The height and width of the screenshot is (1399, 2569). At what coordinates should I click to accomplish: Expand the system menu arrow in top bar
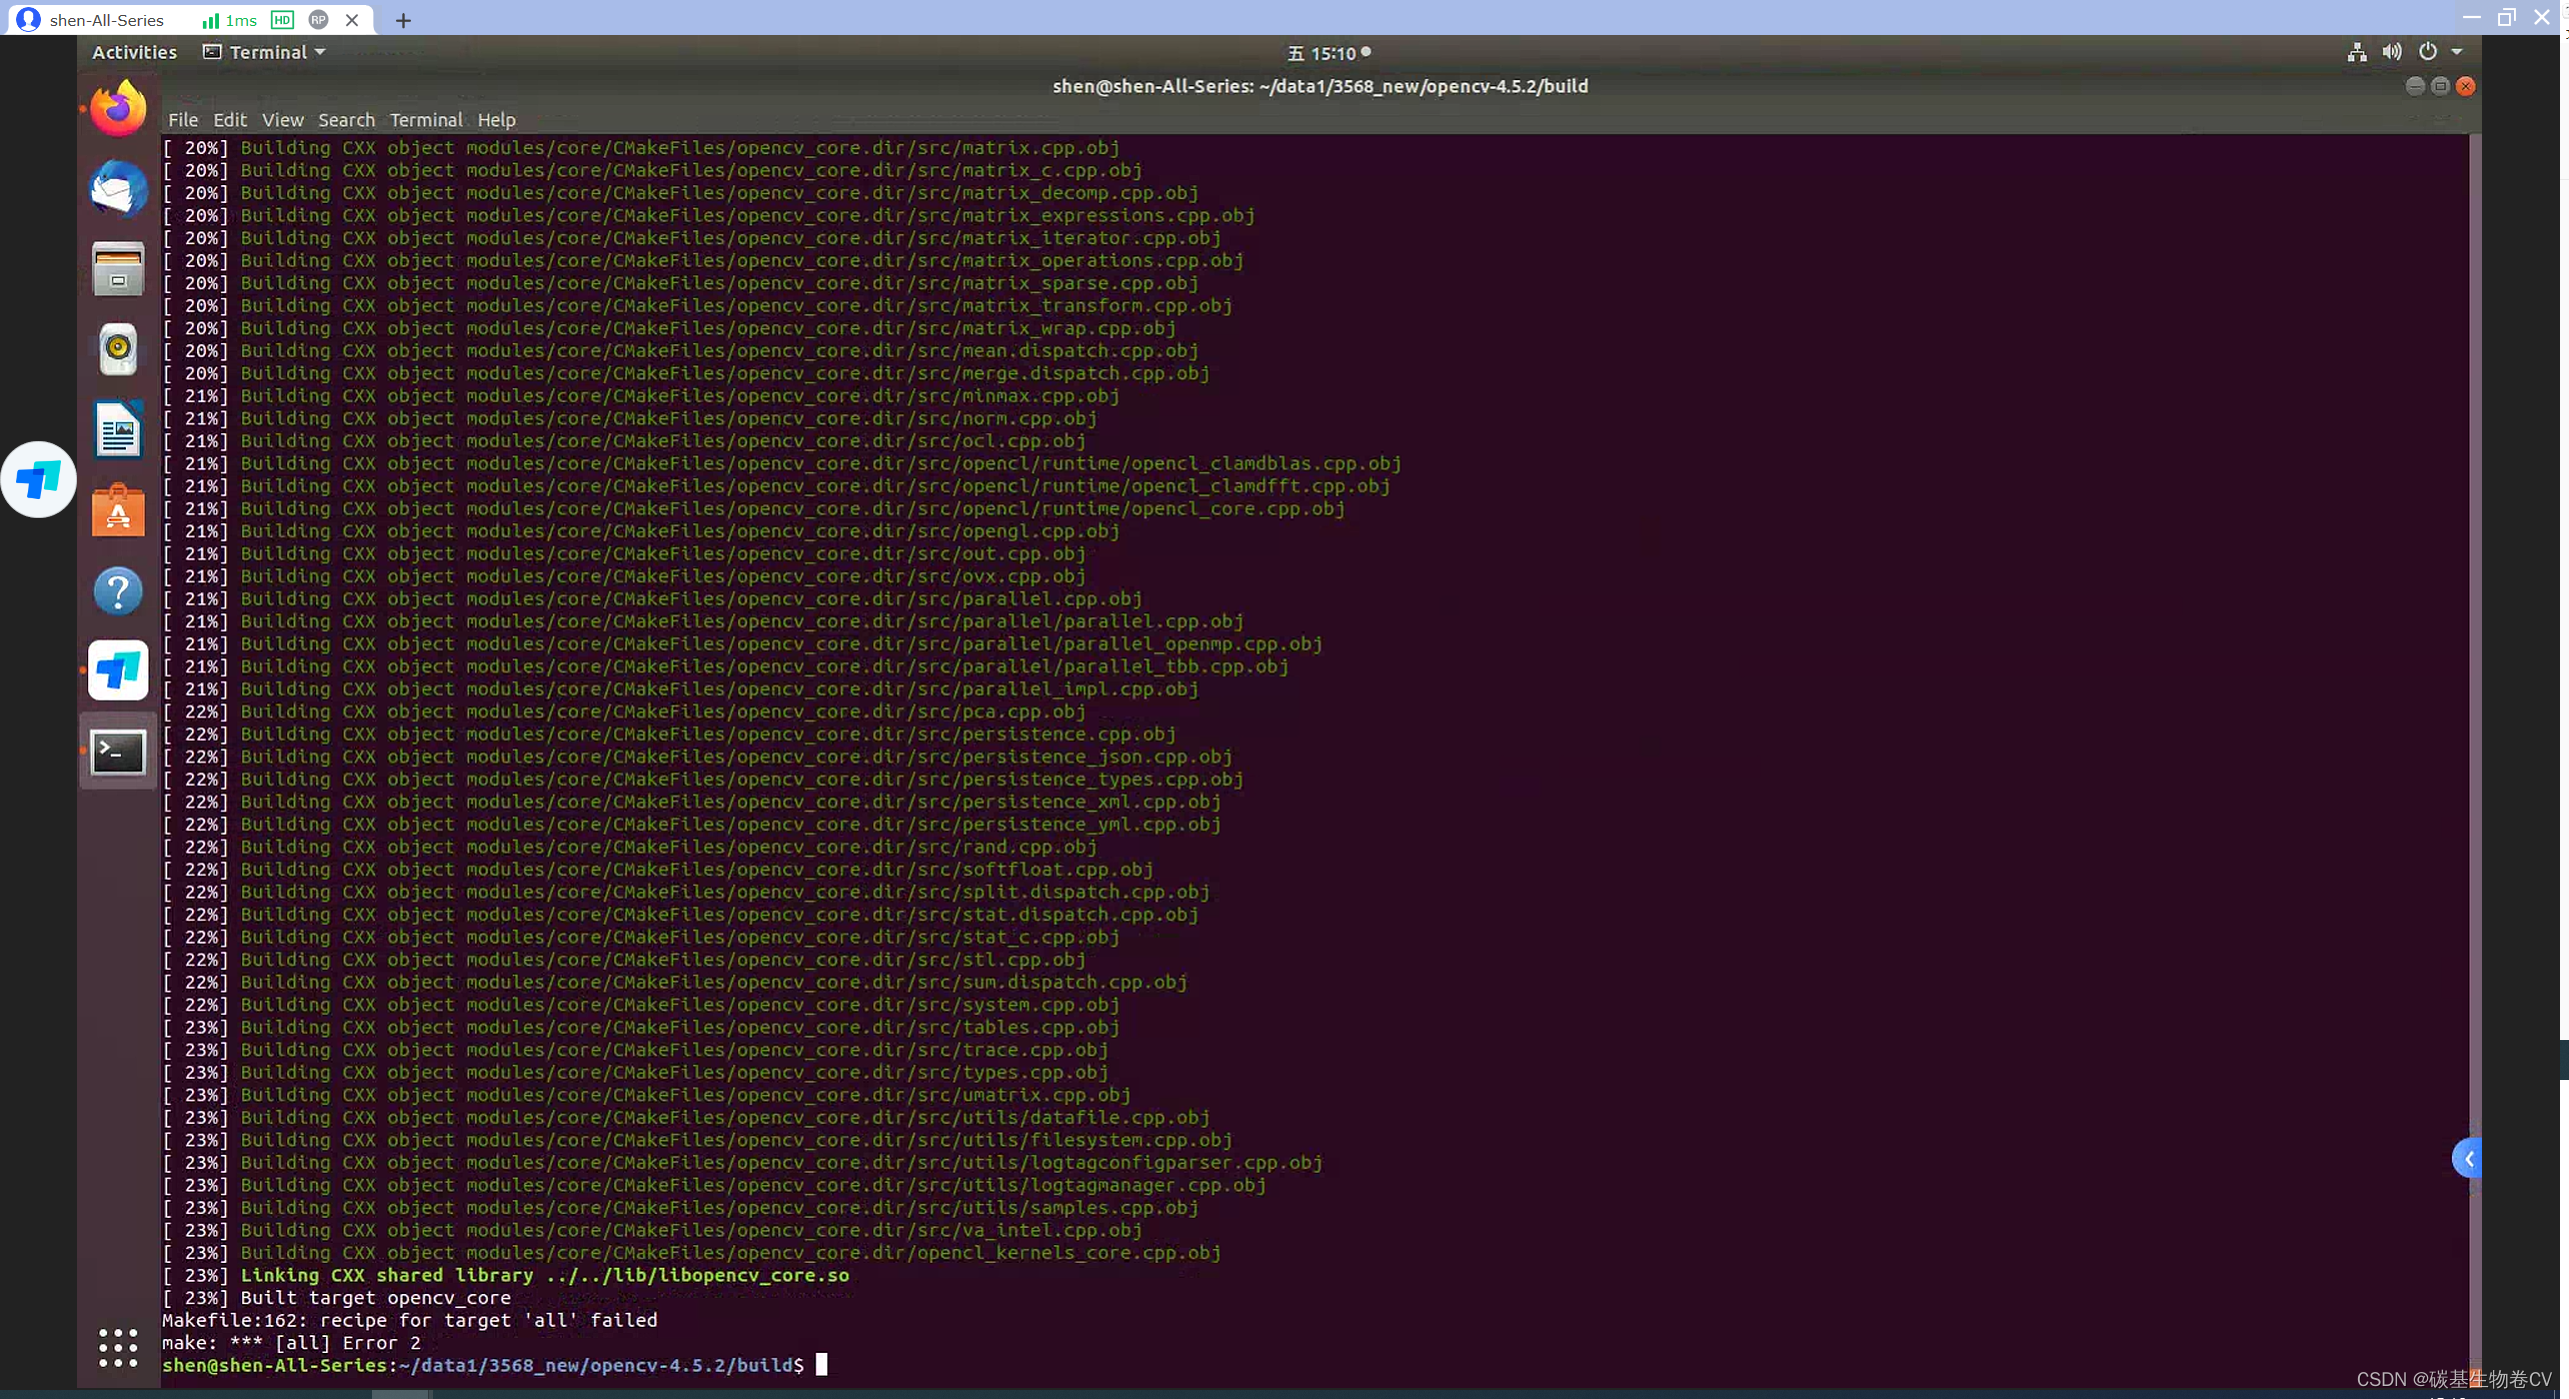click(2457, 52)
